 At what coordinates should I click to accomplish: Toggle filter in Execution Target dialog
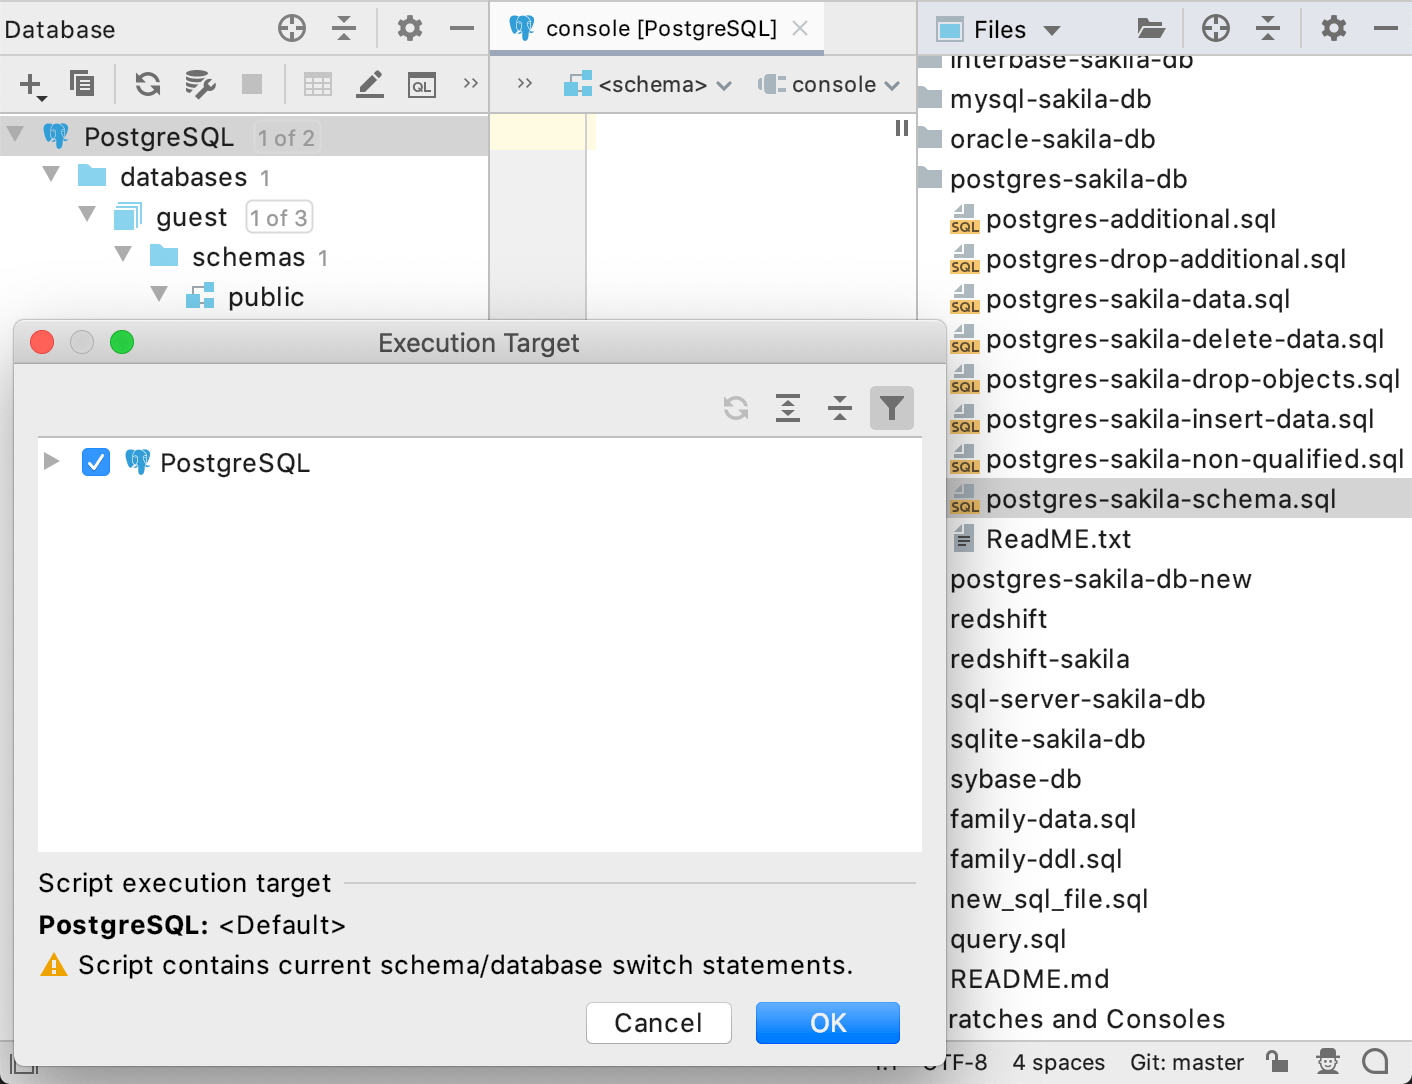pyautogui.click(x=892, y=408)
